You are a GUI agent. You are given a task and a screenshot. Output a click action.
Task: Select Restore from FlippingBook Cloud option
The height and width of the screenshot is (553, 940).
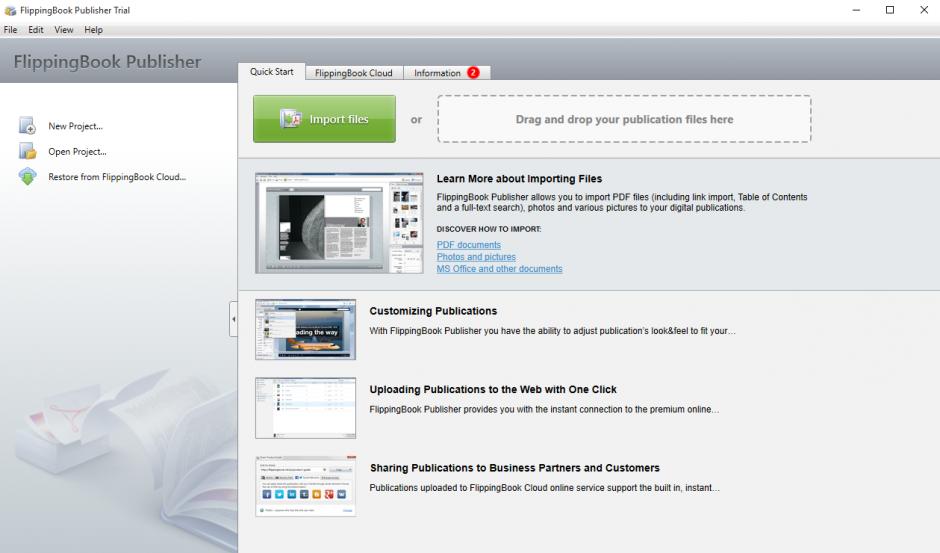tap(117, 177)
